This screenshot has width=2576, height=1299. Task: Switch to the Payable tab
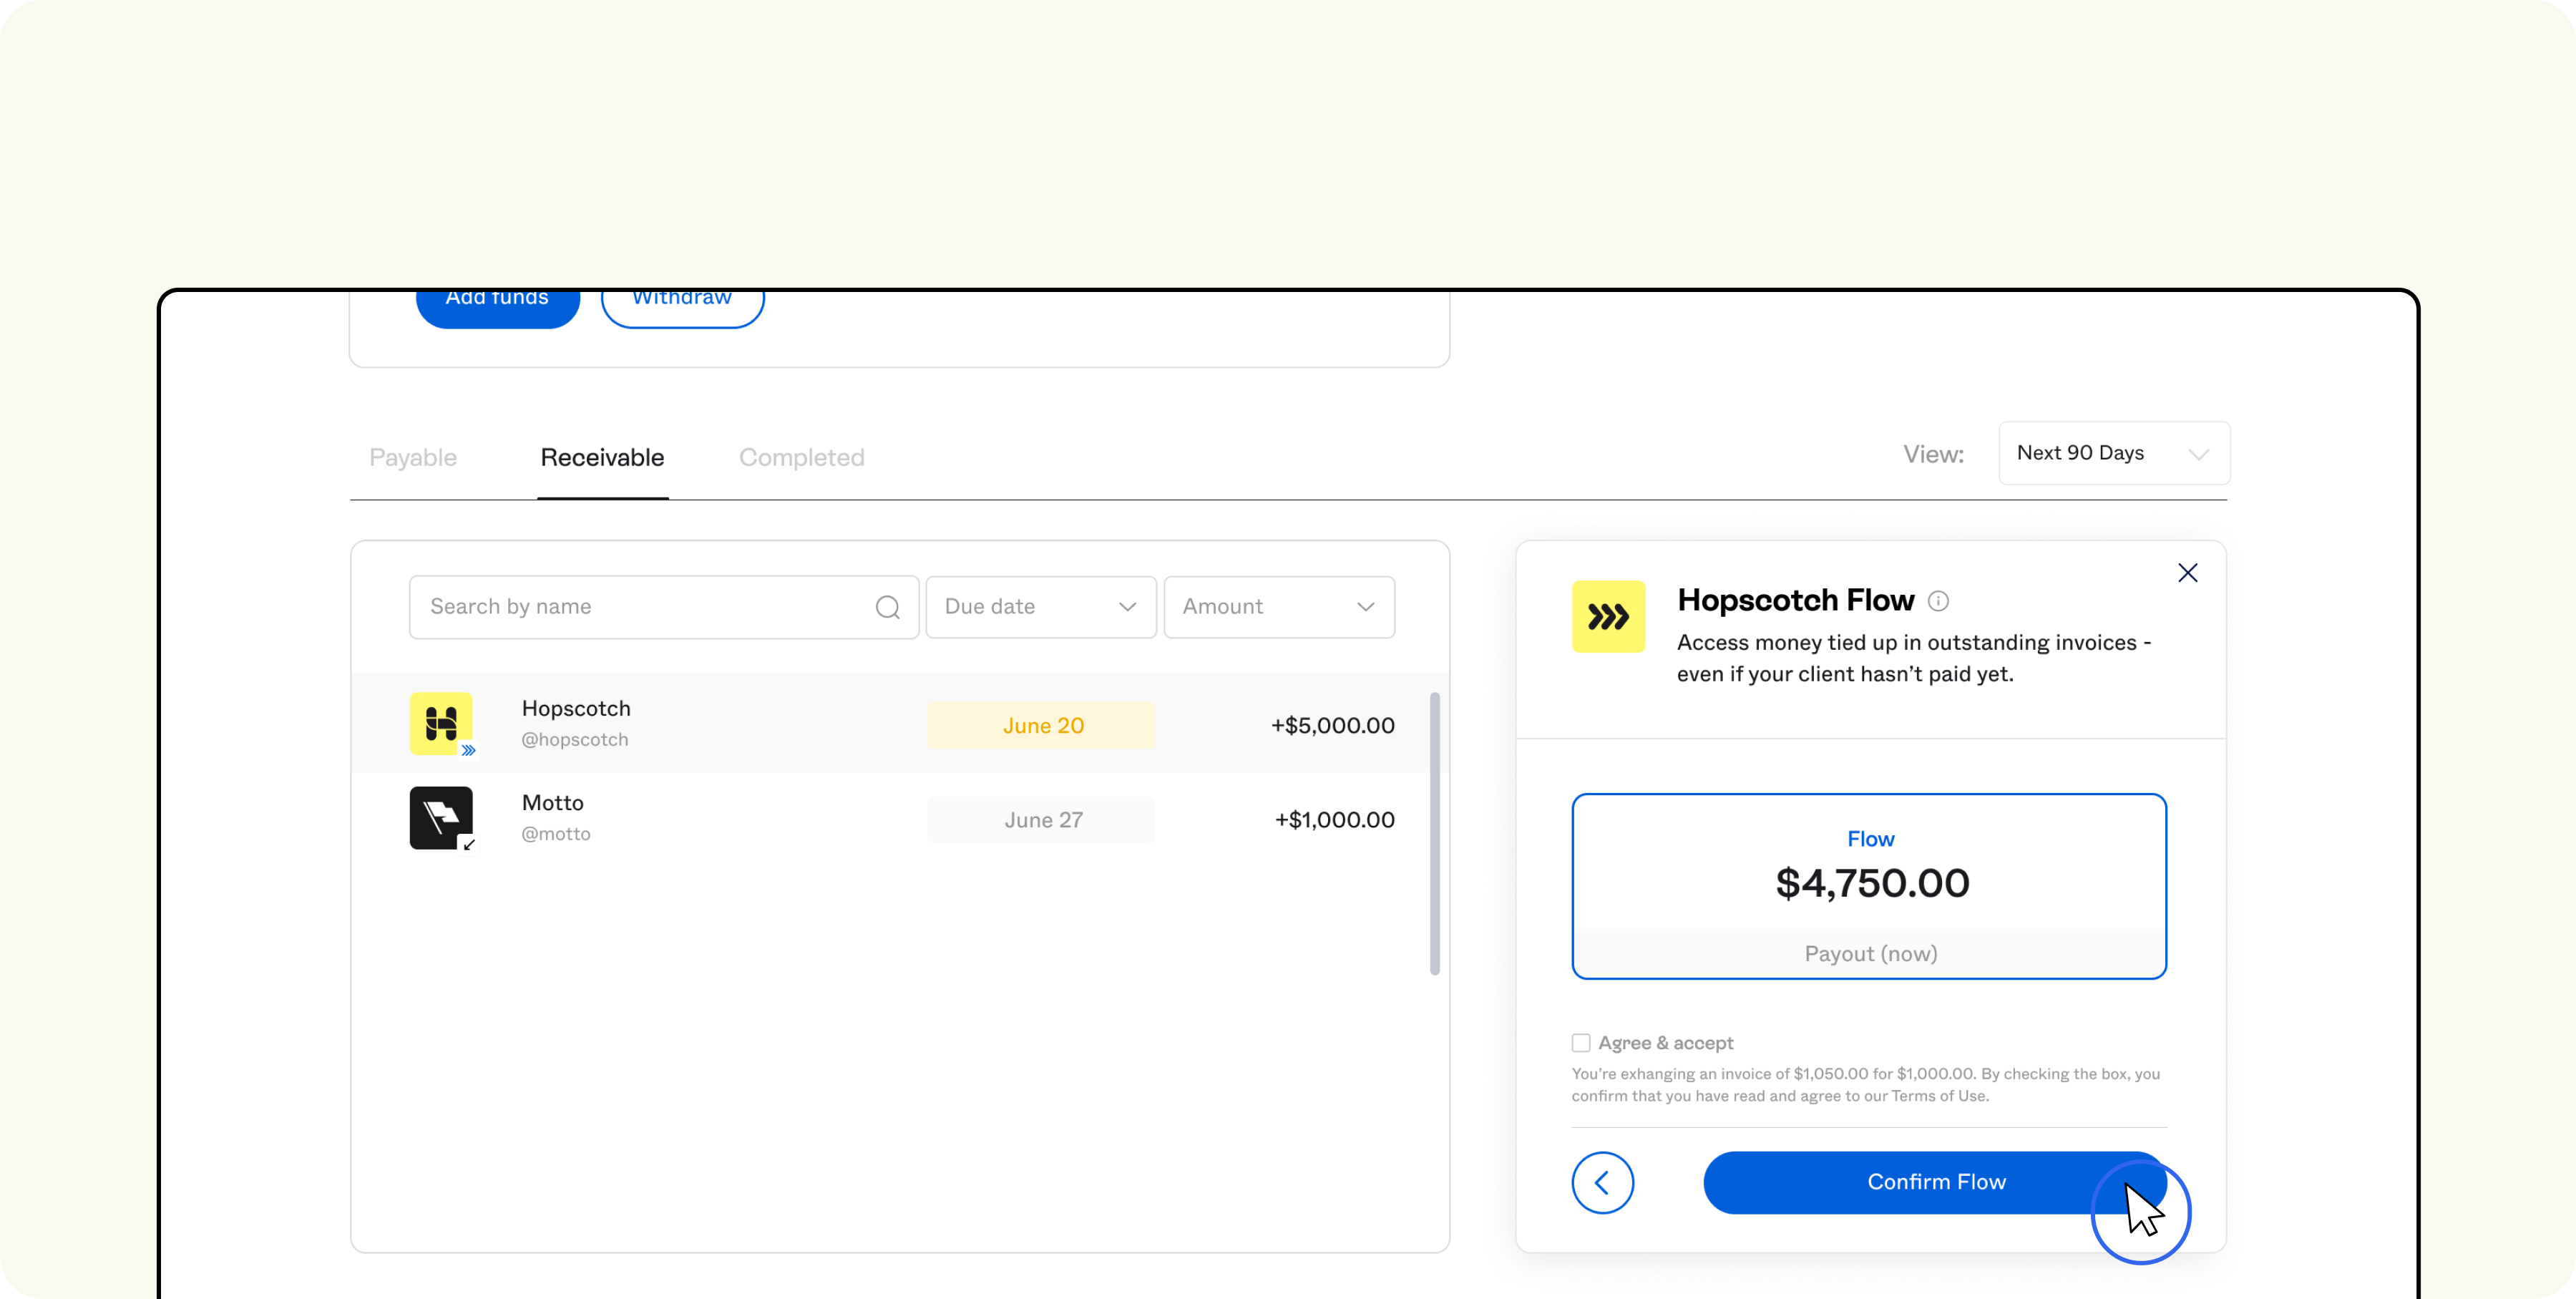[x=412, y=458]
